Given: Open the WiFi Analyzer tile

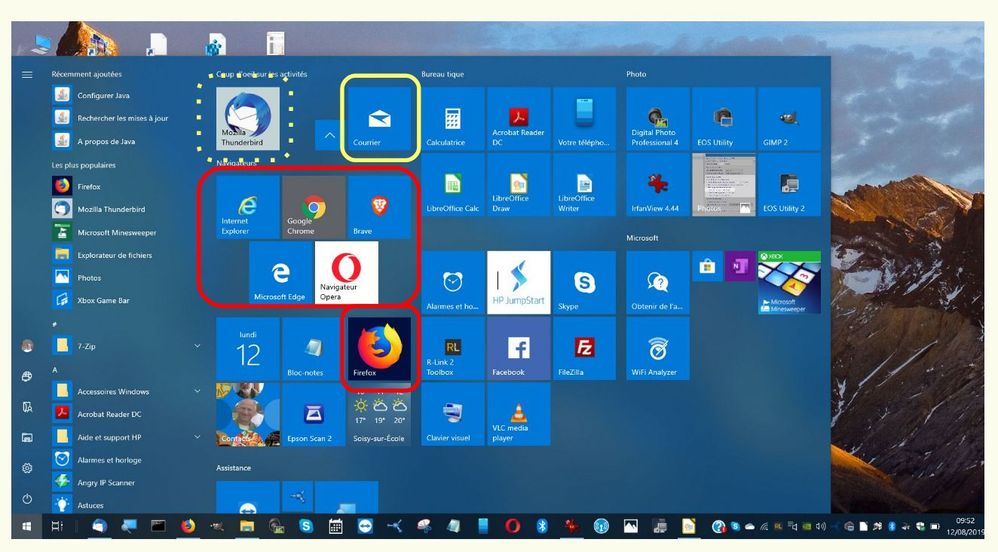Looking at the screenshot, I should (x=657, y=348).
